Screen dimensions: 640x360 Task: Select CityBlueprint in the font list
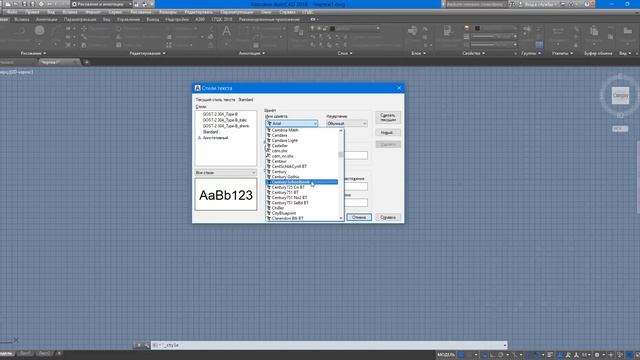click(x=302, y=213)
